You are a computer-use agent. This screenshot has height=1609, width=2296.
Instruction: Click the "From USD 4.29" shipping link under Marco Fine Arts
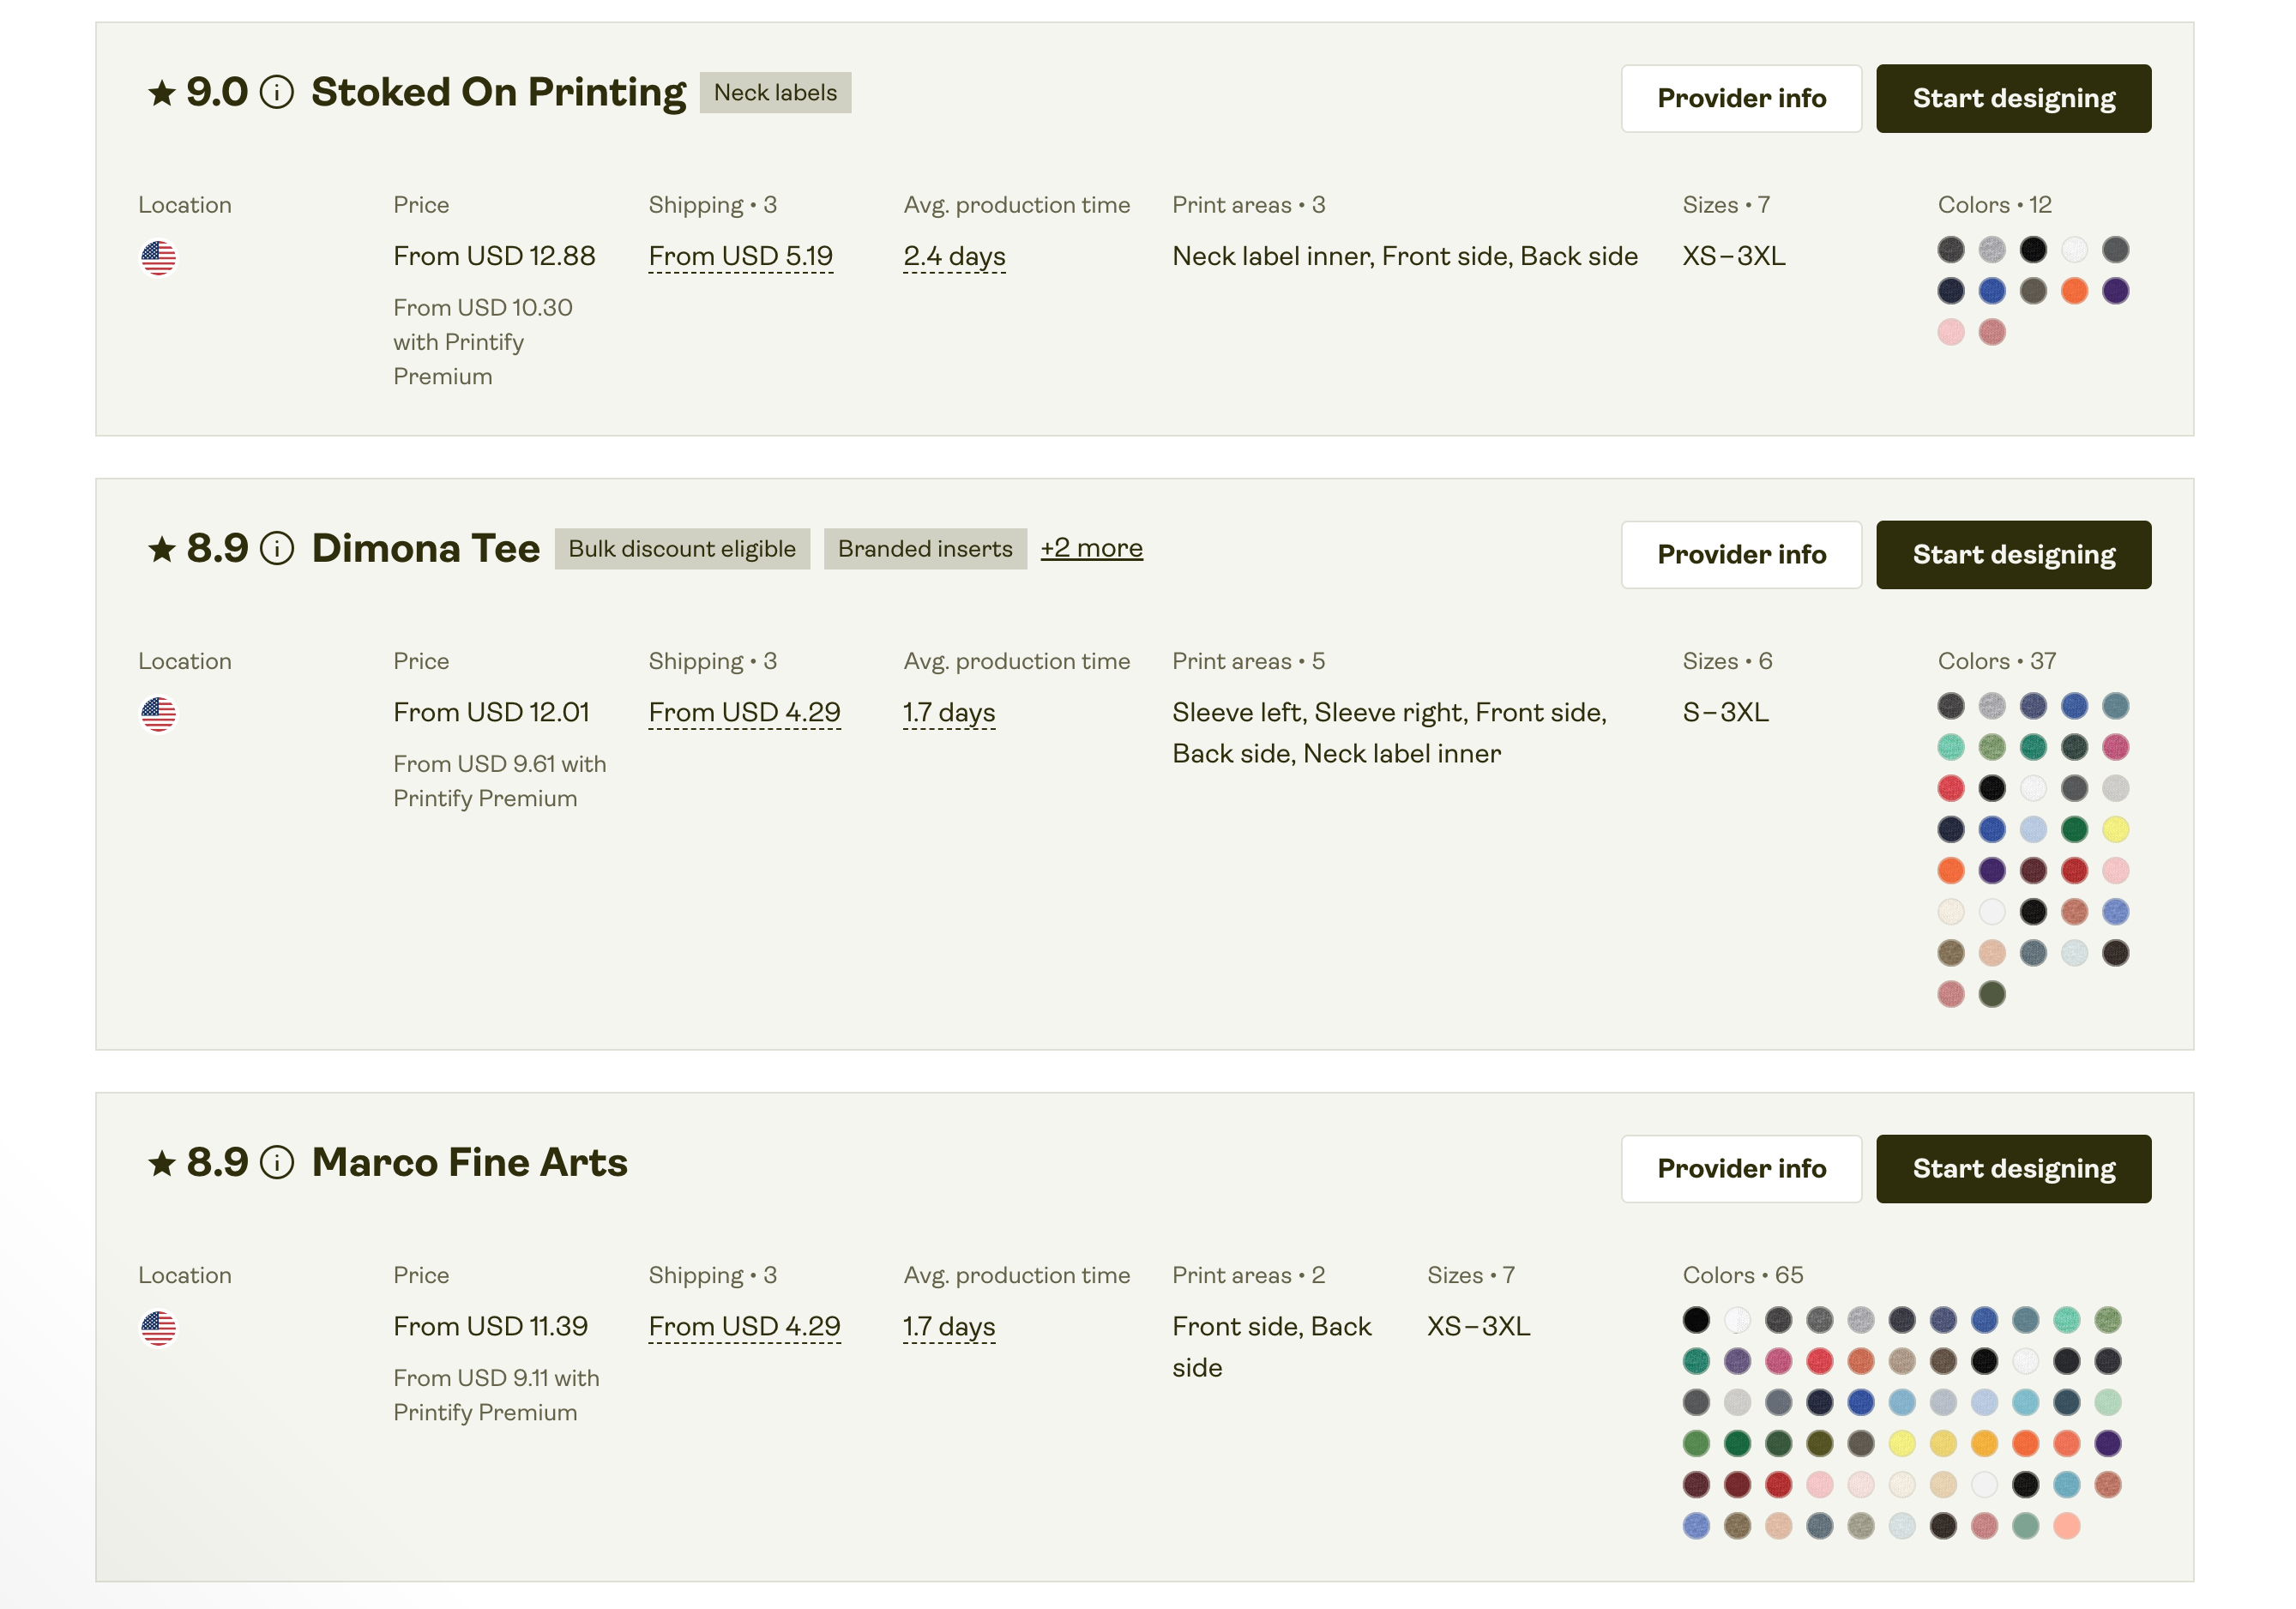(x=744, y=1326)
